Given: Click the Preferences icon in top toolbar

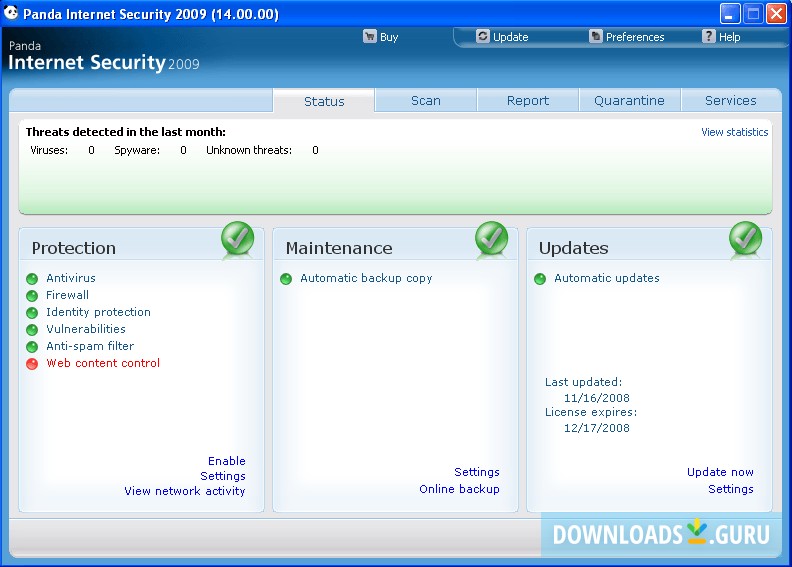Looking at the screenshot, I should point(596,36).
